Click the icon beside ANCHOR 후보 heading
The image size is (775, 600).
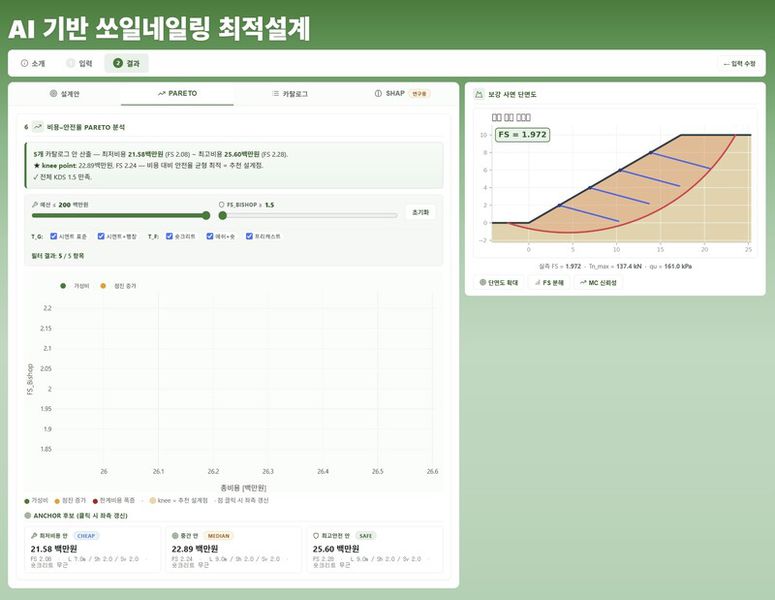pyautogui.click(x=28, y=515)
